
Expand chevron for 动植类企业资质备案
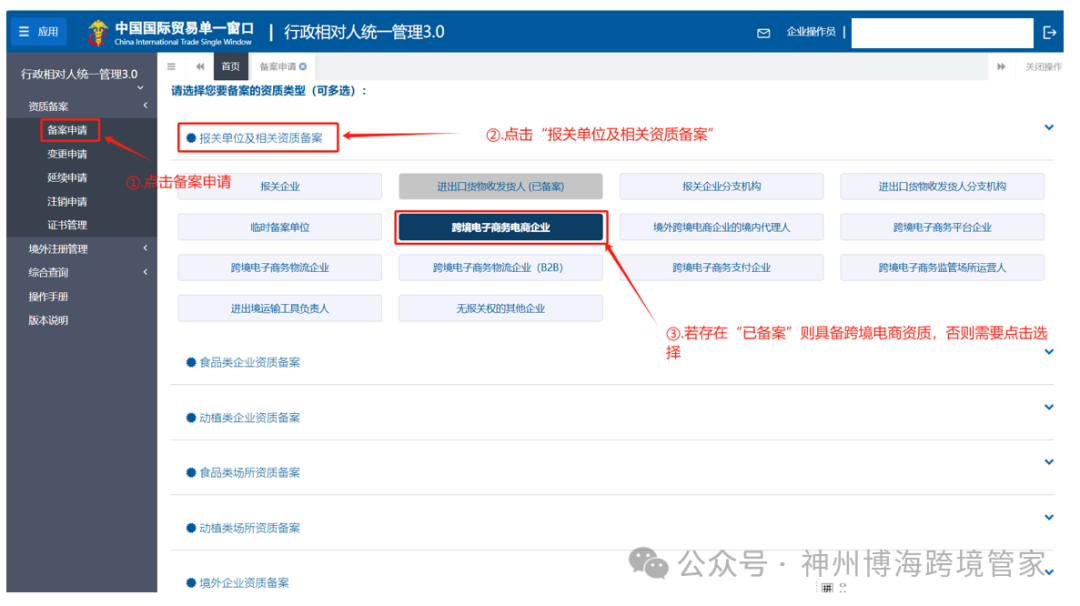1048,407
